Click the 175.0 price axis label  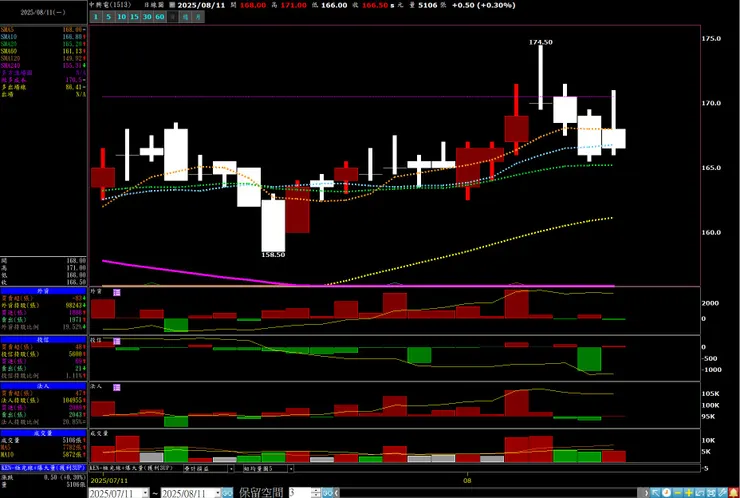pyautogui.click(x=711, y=39)
